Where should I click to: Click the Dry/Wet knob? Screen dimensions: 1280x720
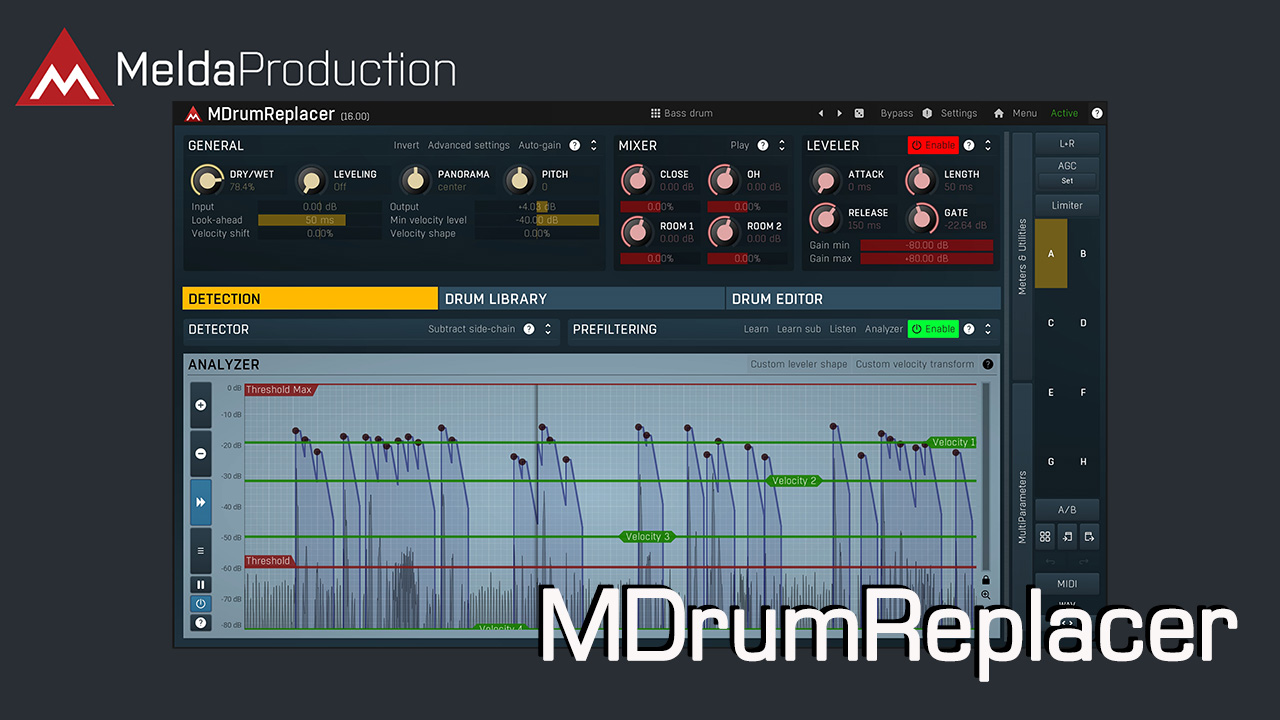(x=207, y=180)
